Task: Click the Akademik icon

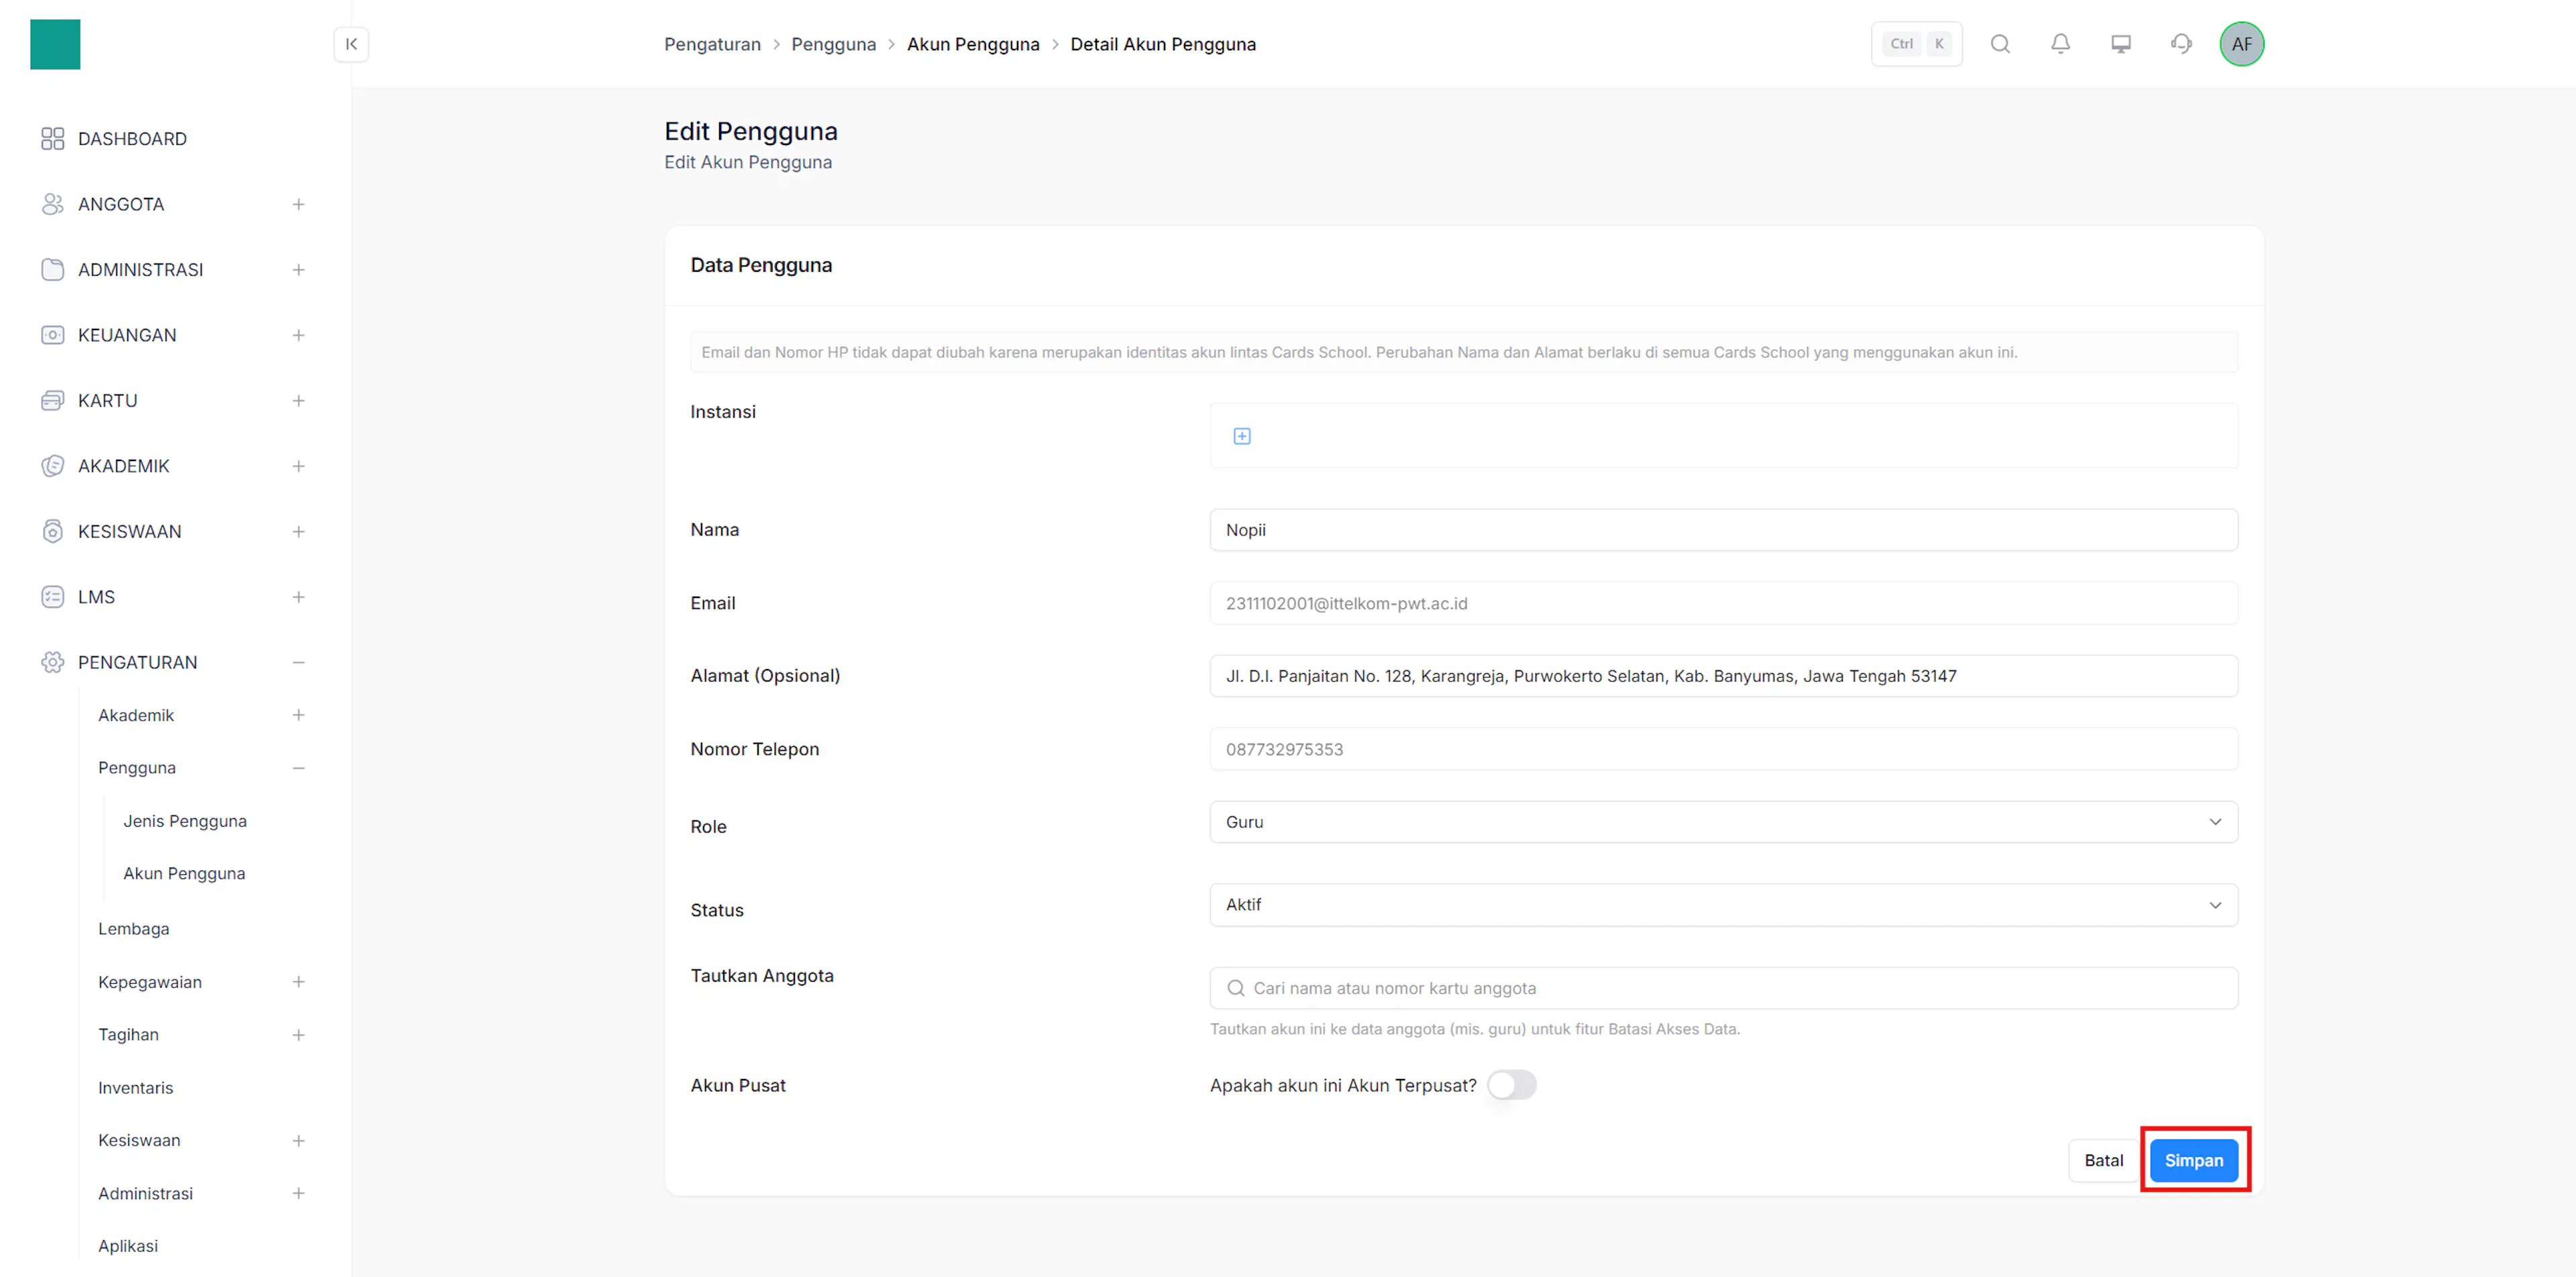Action: 53,466
